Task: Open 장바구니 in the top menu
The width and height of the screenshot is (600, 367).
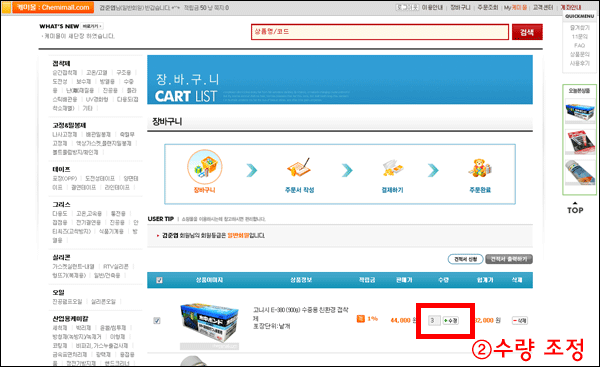Action: (x=460, y=7)
